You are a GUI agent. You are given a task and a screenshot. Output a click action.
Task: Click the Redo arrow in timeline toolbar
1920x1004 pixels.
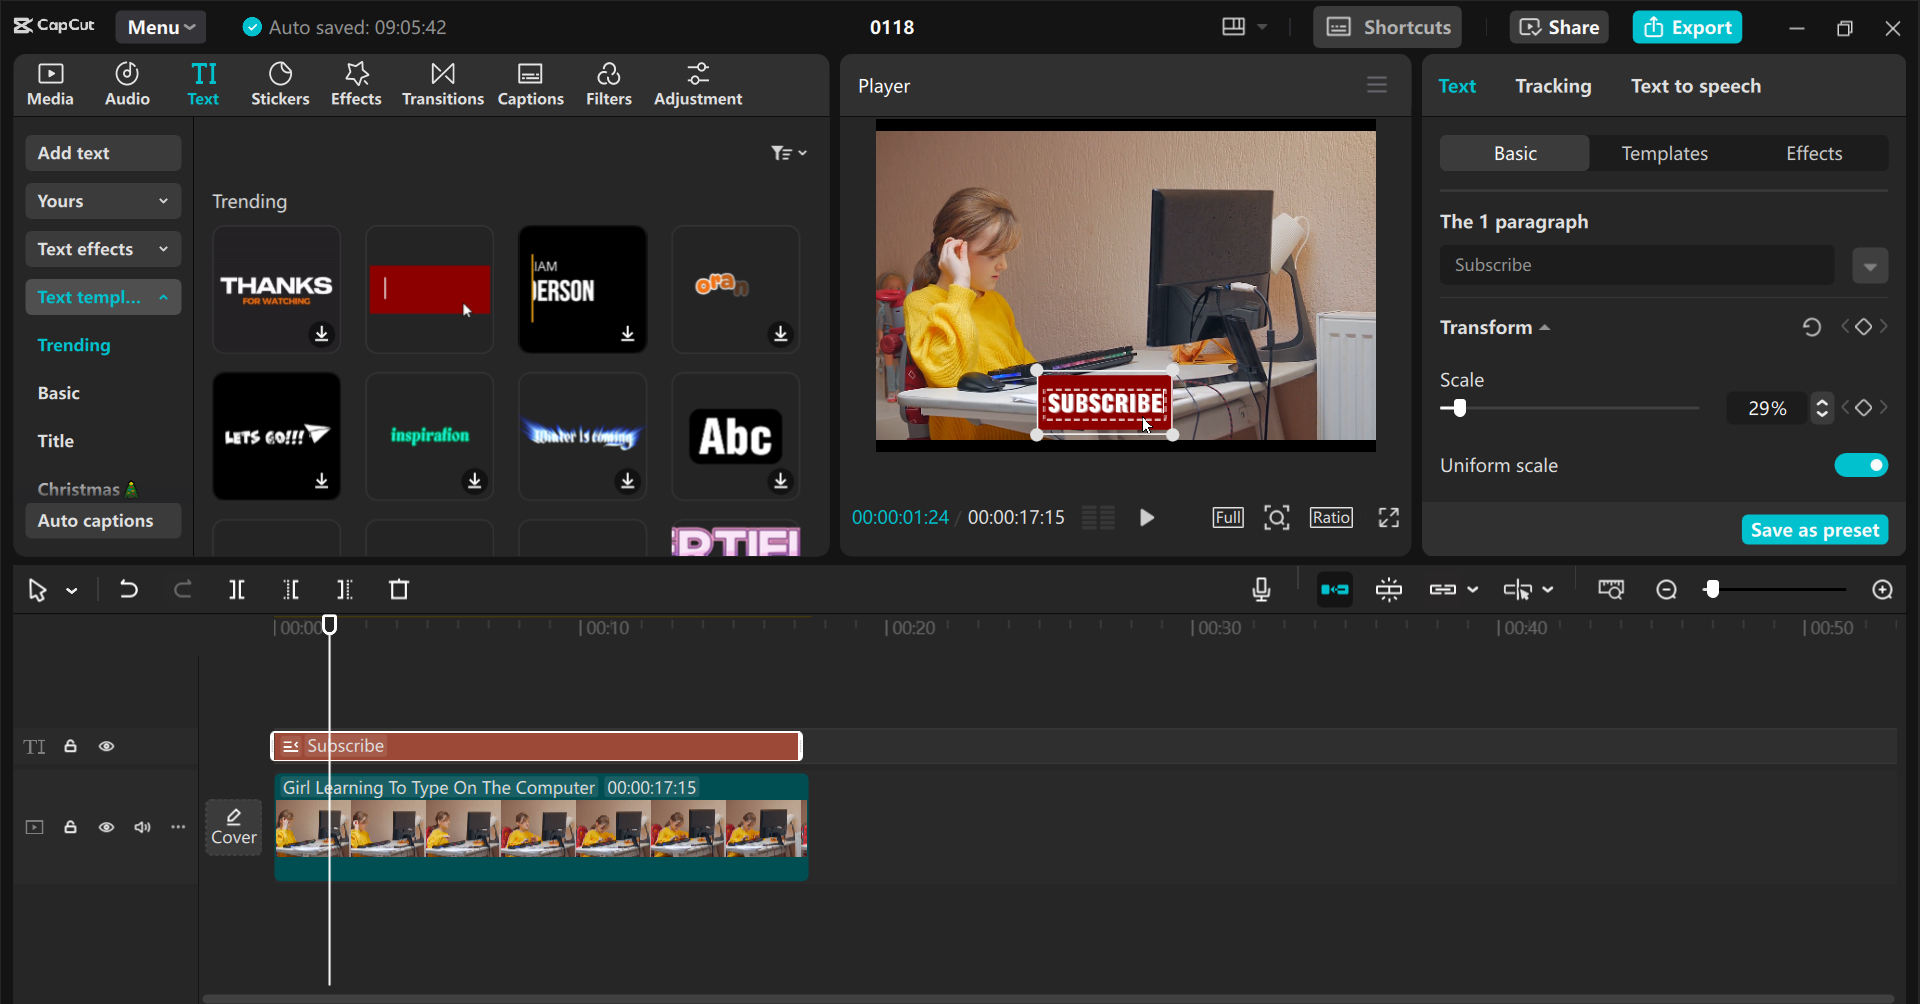tap(183, 590)
